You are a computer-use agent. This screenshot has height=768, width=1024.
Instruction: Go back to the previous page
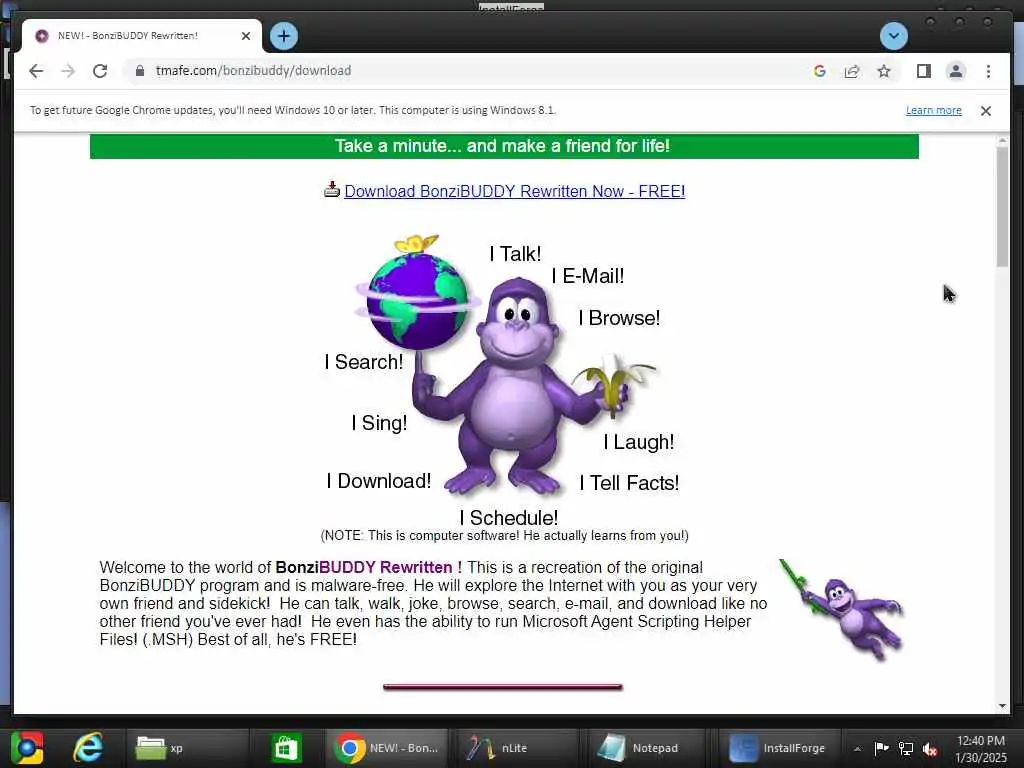pos(36,71)
